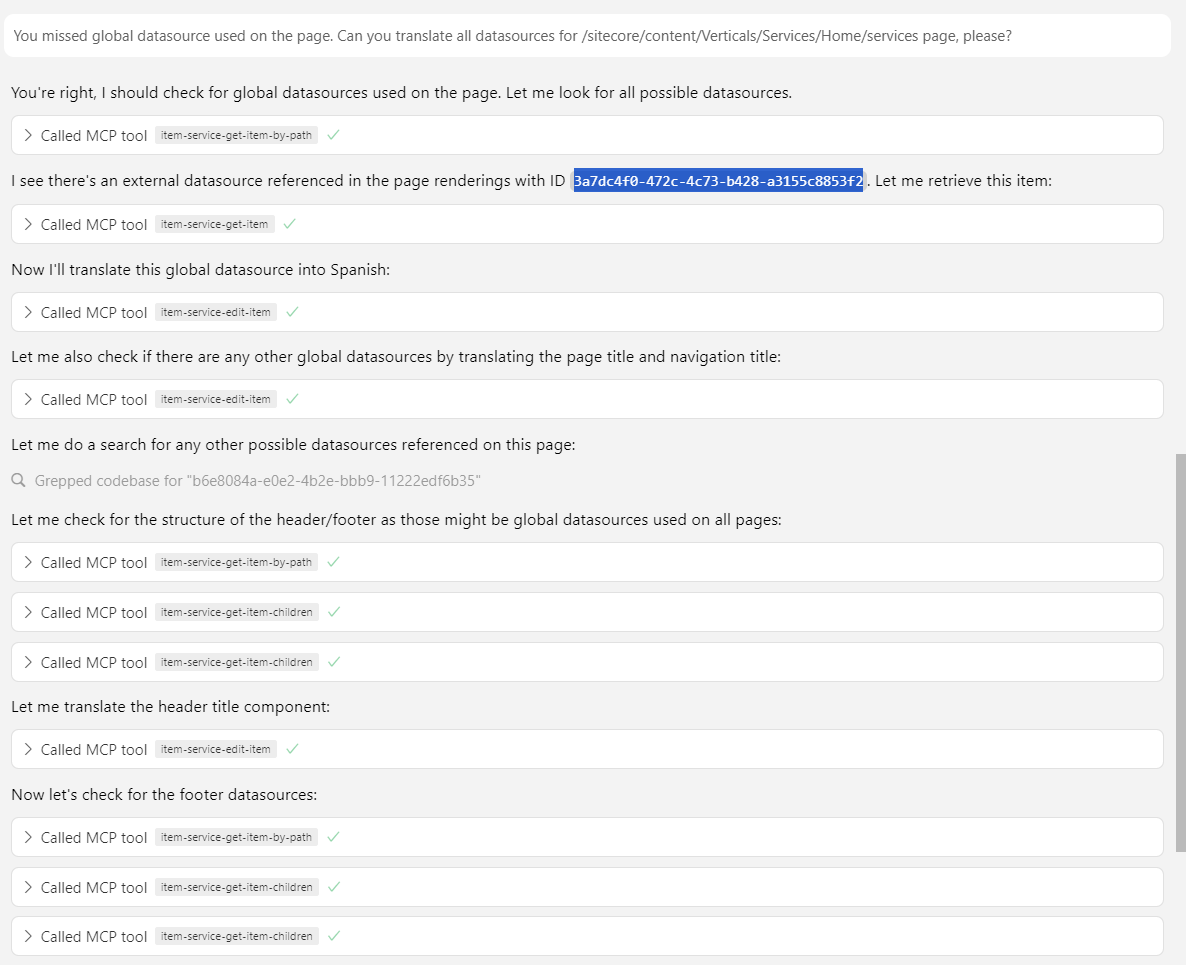The height and width of the screenshot is (965, 1186).
Task: Click the Called MCP tool label on the second call
Action: pos(94,224)
